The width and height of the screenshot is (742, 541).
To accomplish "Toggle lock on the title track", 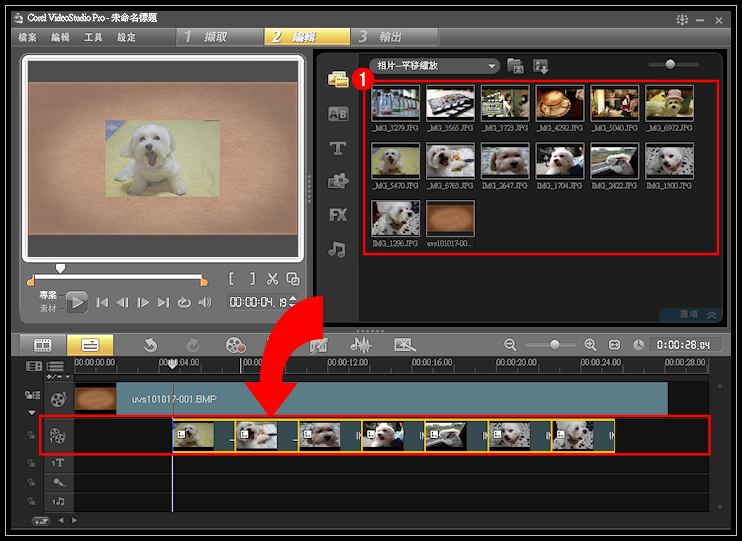I will 31,463.
